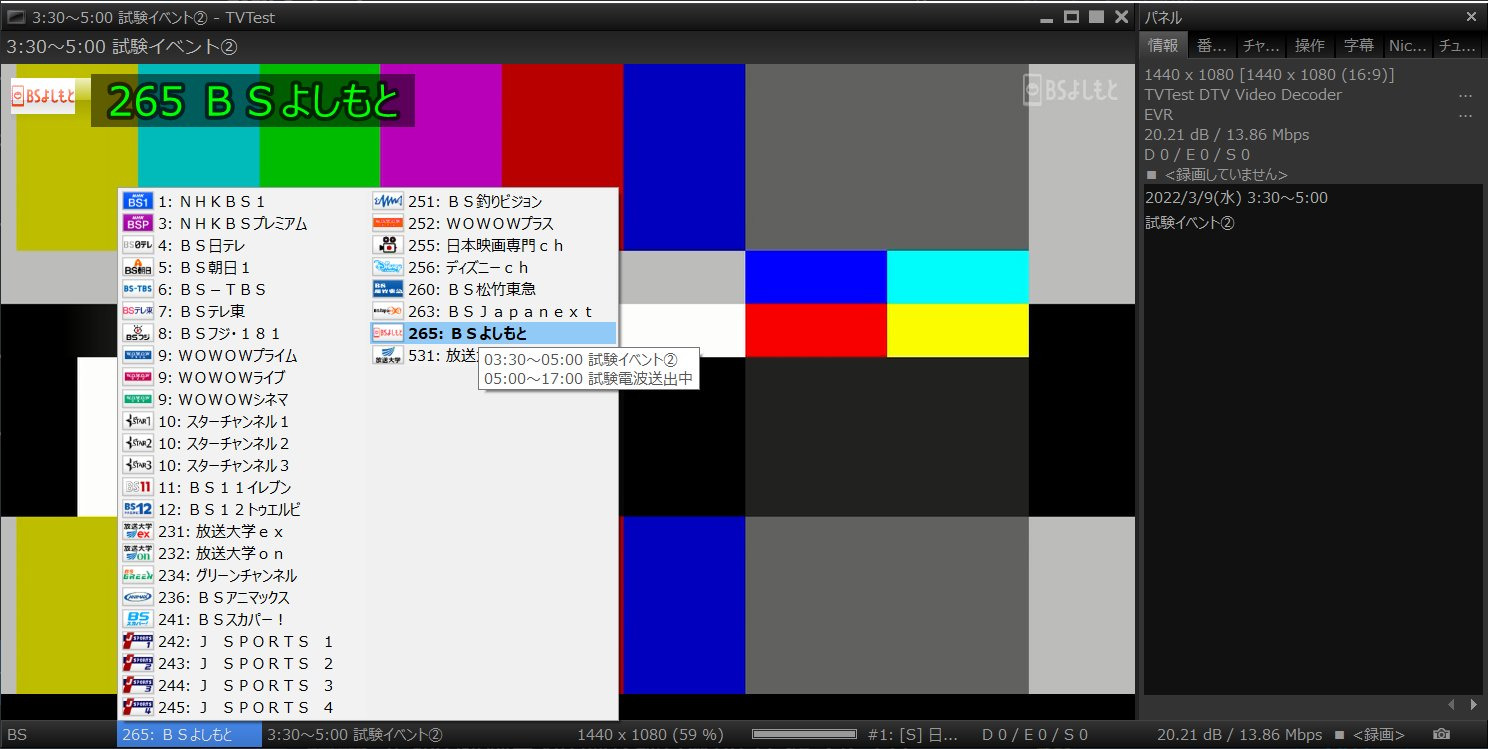
Task: Click the D 0 / E 0 / S 0 status bar counter
Action: click(1034, 735)
